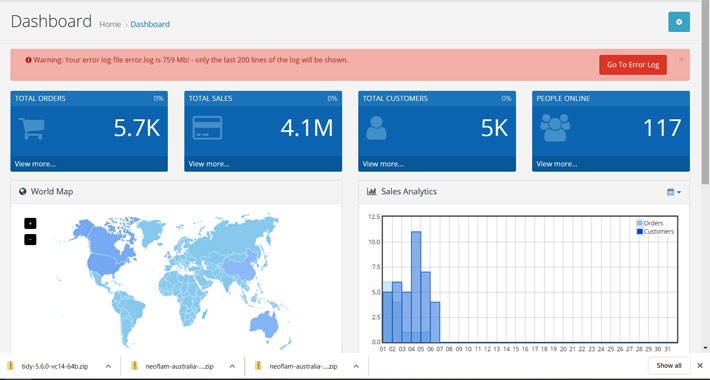
Task: Close the downloads bar
Action: pyautogui.click(x=700, y=366)
